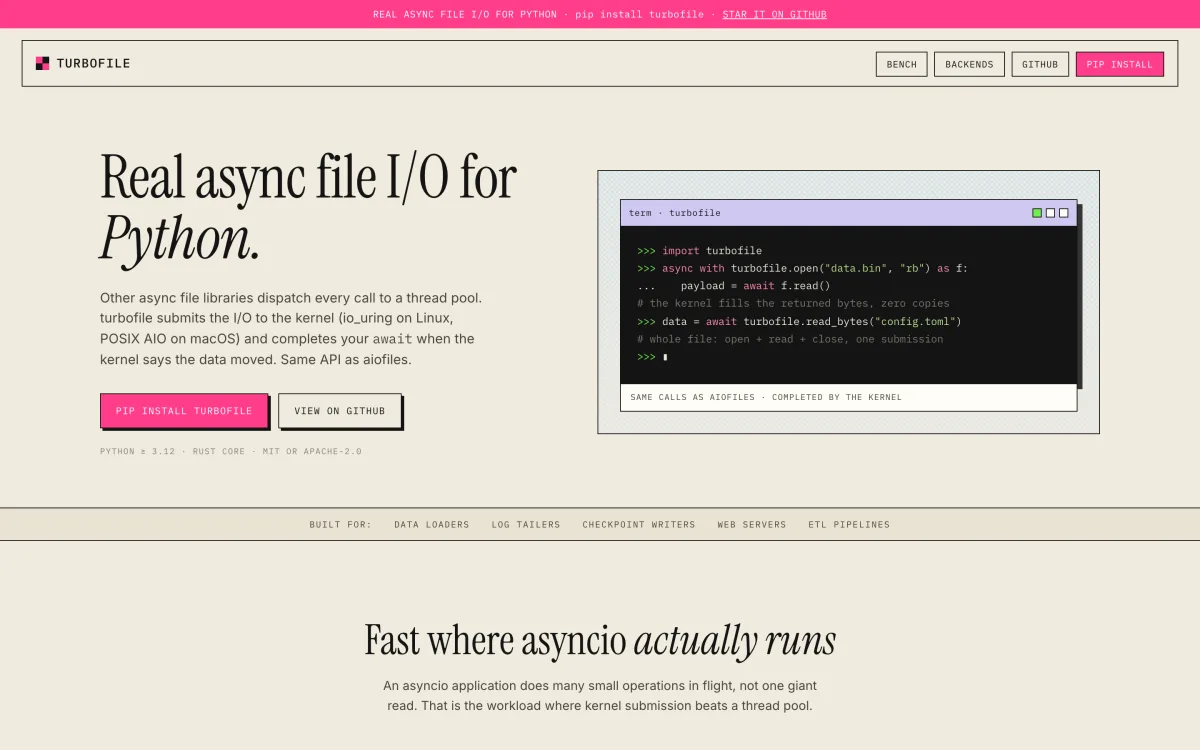
Task: Click the 'pip install turbofile' banner text
Action: (x=639, y=14)
